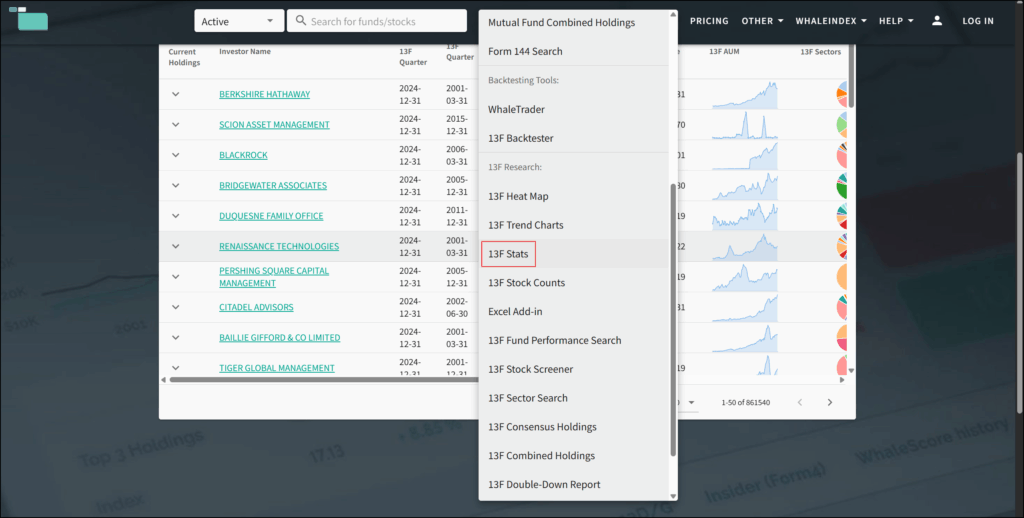Expand Pershing Square holdings row

176,276
